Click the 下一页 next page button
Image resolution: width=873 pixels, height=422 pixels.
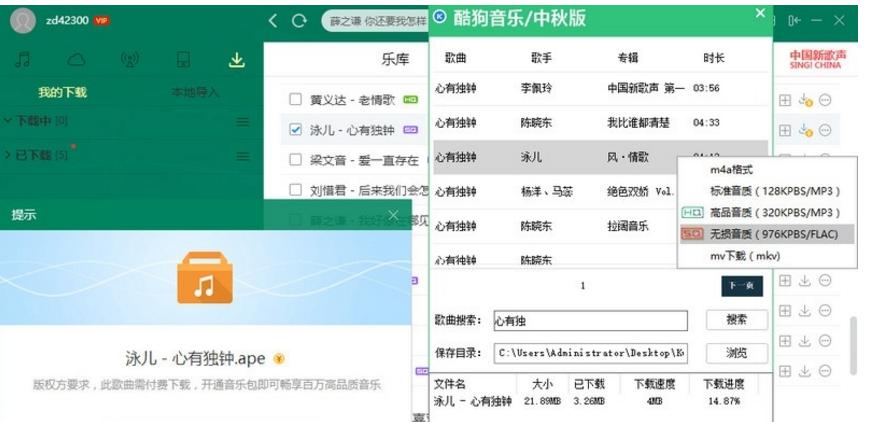(x=742, y=286)
